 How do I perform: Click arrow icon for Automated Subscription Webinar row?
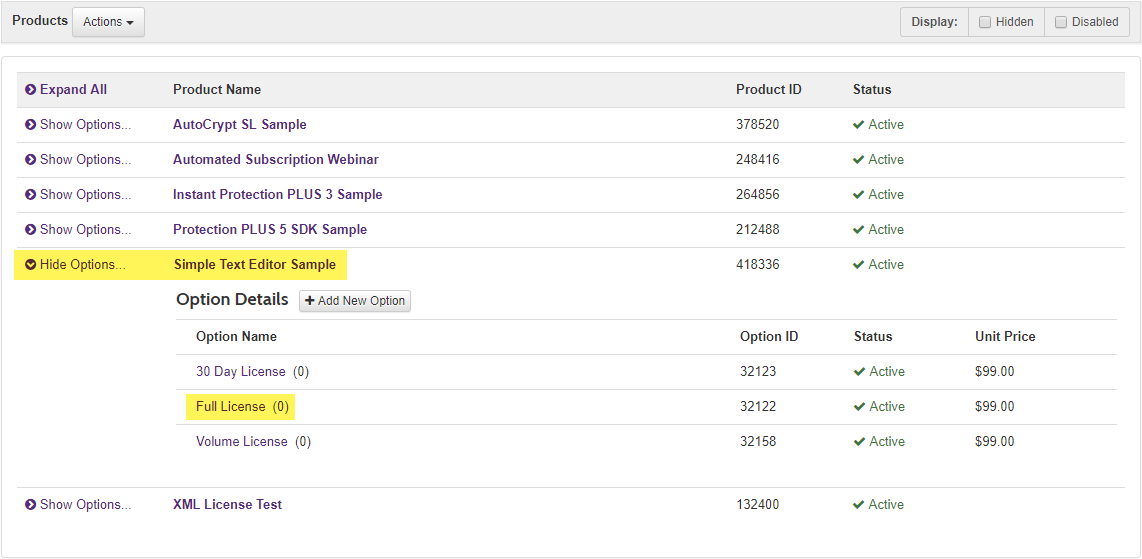(x=31, y=160)
